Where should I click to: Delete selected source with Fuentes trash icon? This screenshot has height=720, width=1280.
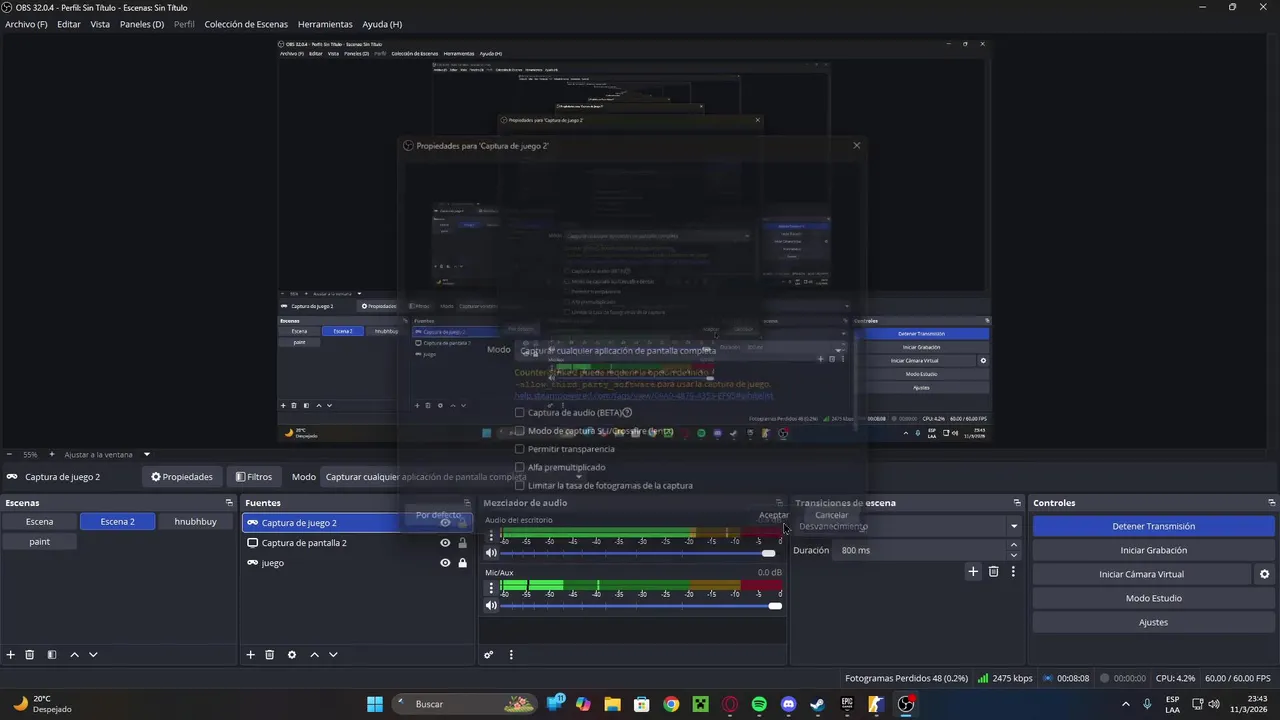pyautogui.click(x=270, y=655)
